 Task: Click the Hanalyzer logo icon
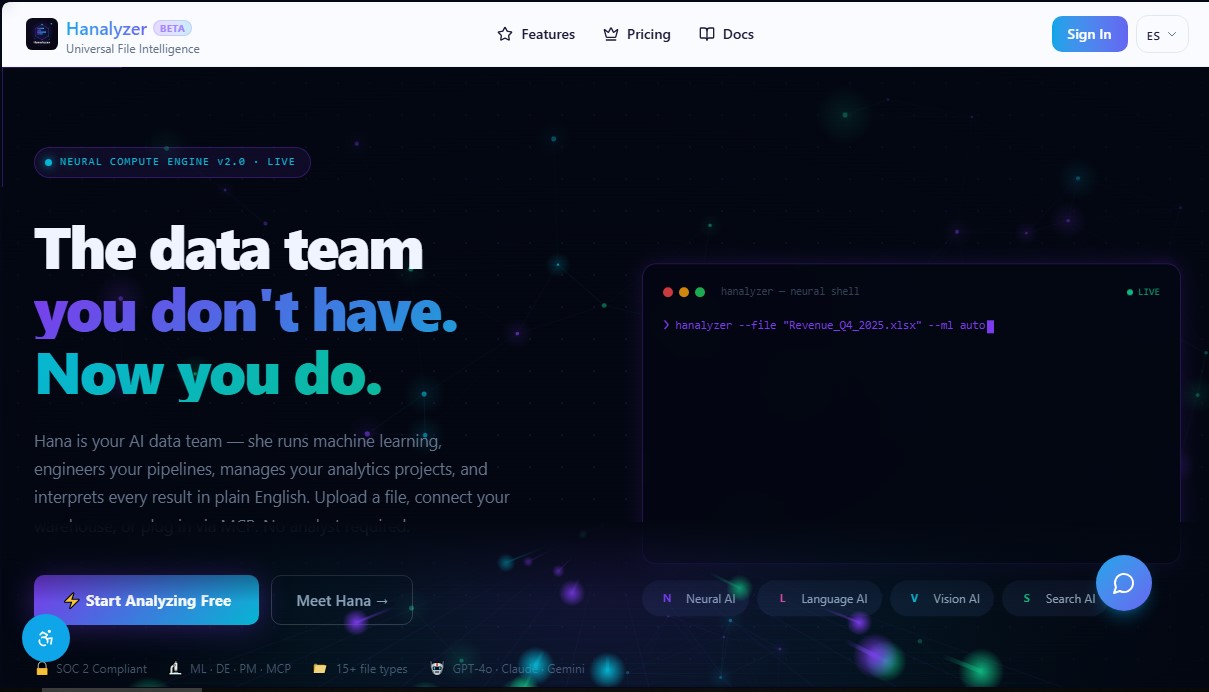[42, 34]
